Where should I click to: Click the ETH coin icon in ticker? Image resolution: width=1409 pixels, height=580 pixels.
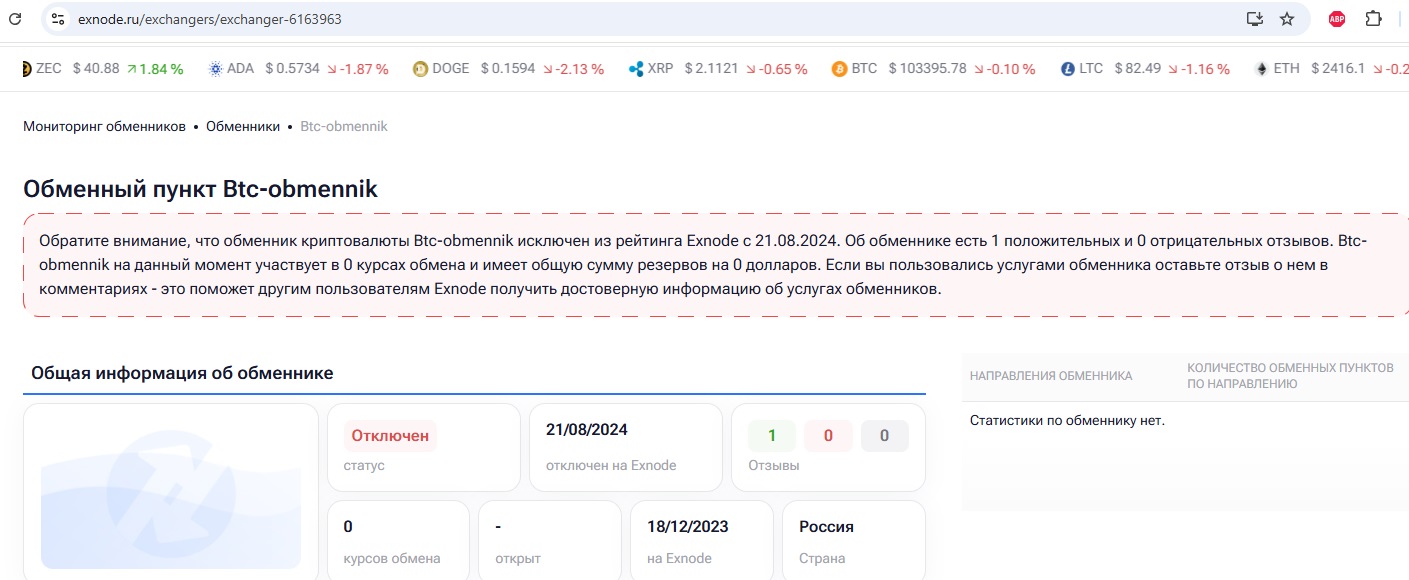pos(1262,69)
